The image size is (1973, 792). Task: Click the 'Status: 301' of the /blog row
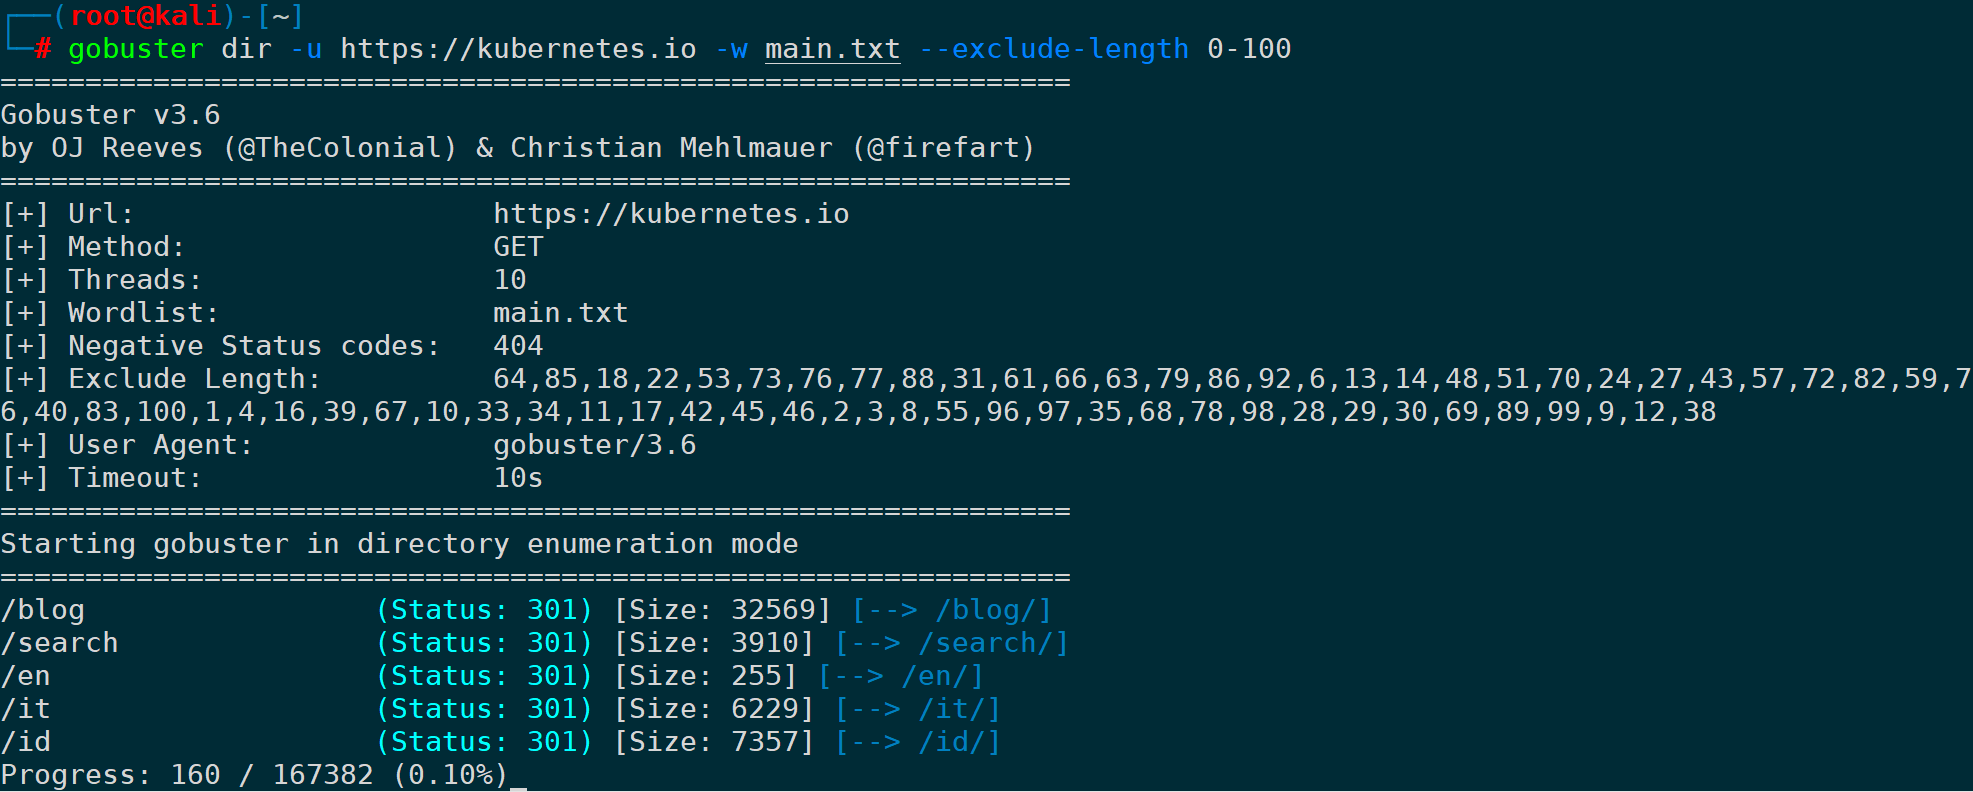point(484,610)
